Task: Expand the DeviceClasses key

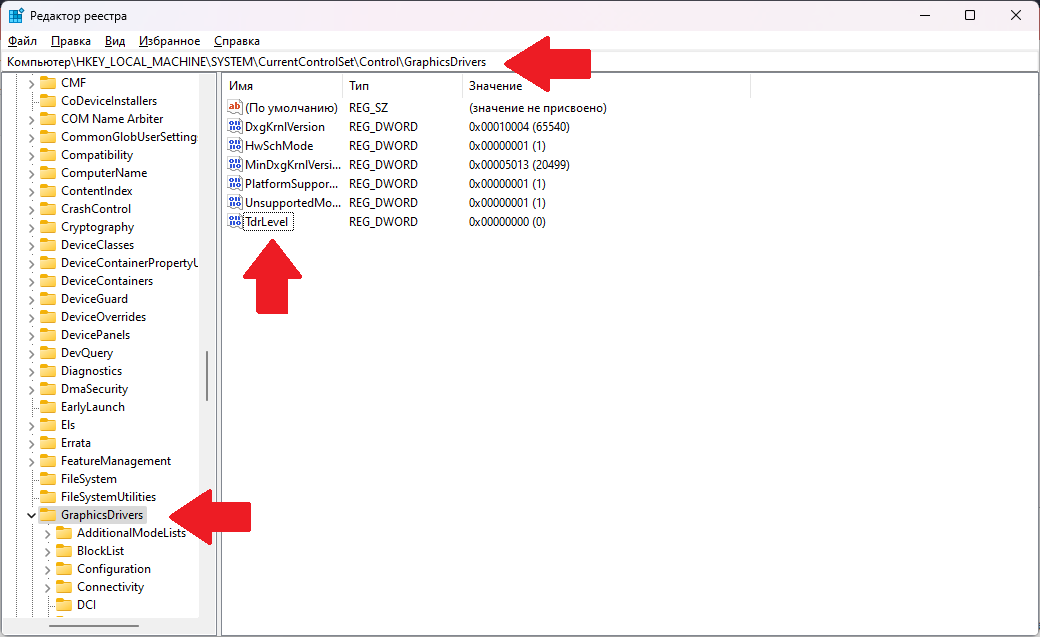Action: pos(31,245)
